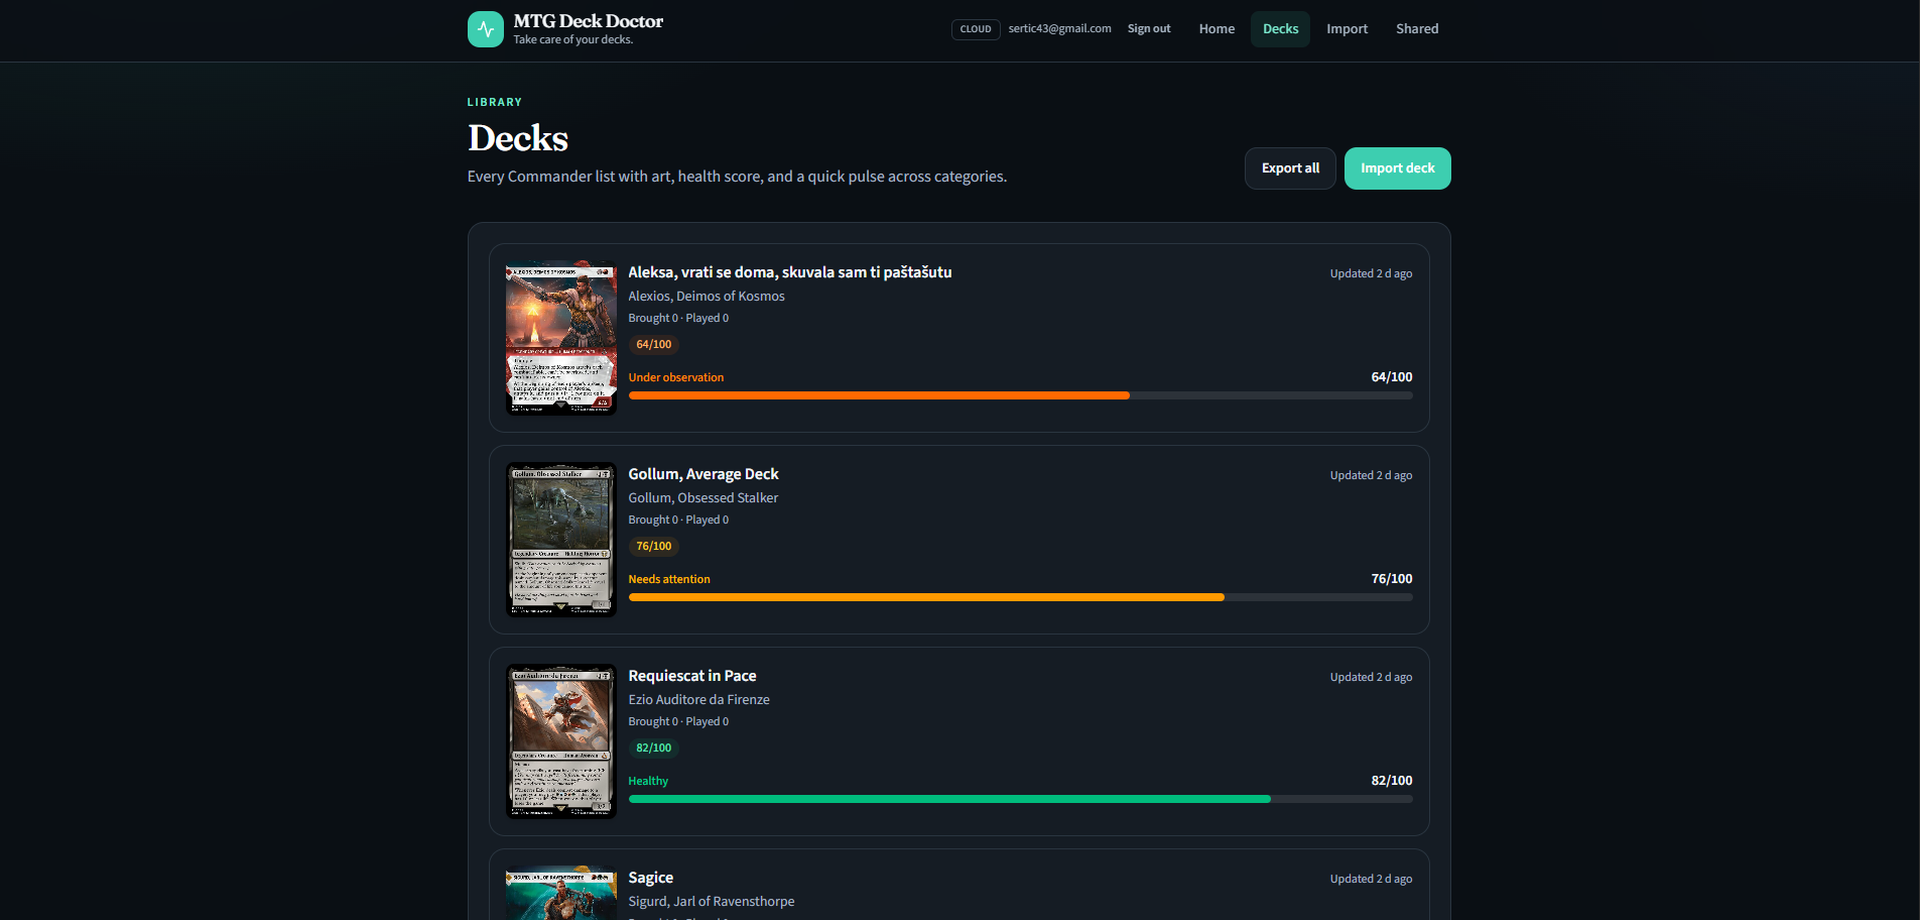Click the 76/100 score badge

[x=654, y=547]
